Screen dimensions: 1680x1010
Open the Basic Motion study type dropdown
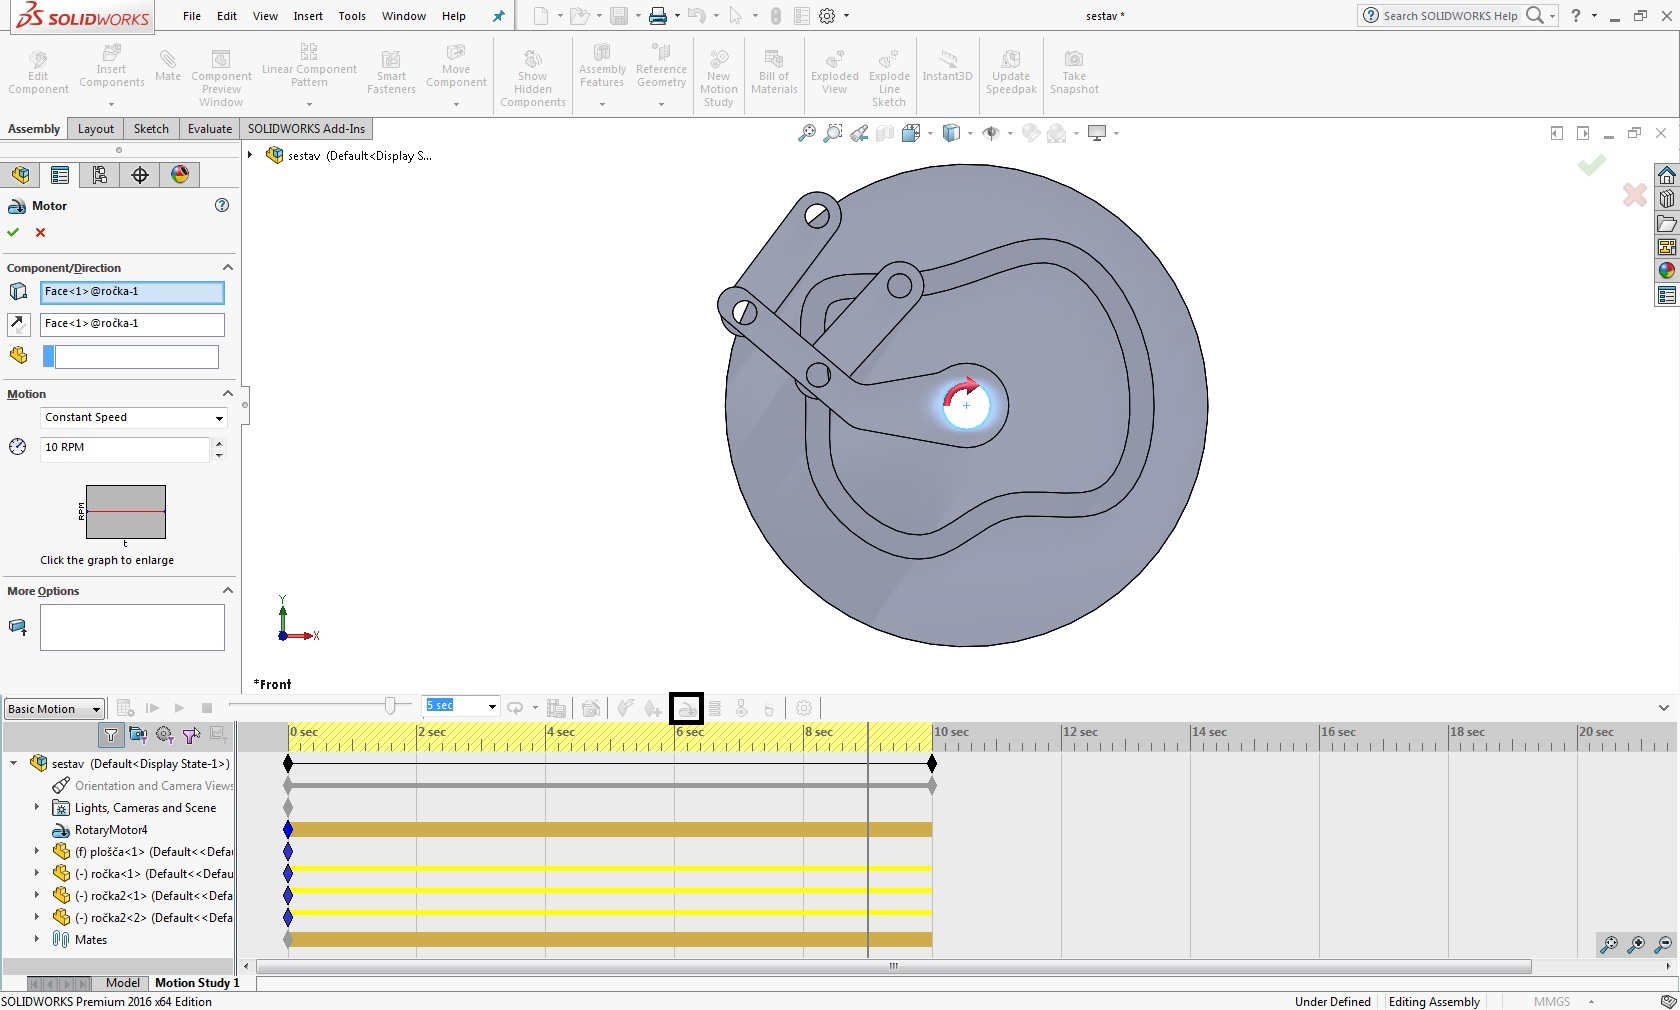(55, 709)
